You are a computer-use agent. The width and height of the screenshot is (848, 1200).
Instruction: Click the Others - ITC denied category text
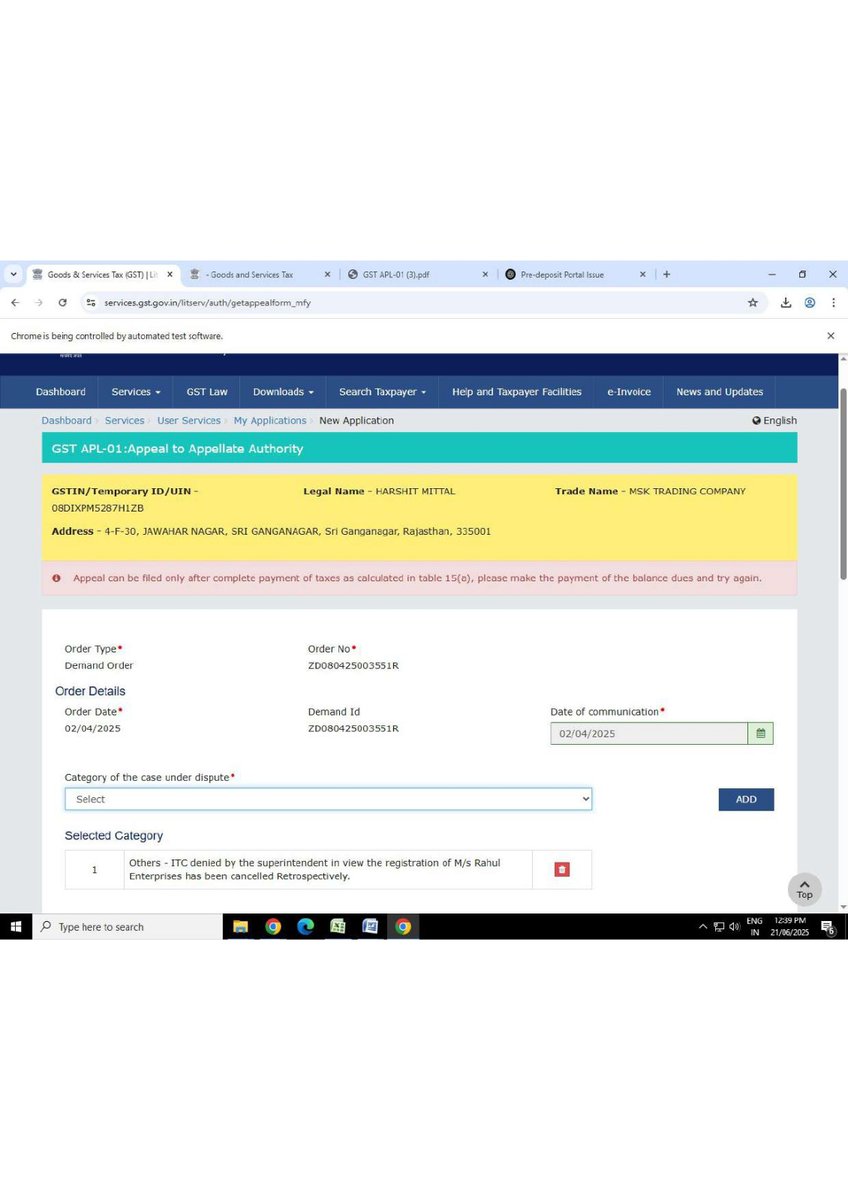tap(315, 869)
